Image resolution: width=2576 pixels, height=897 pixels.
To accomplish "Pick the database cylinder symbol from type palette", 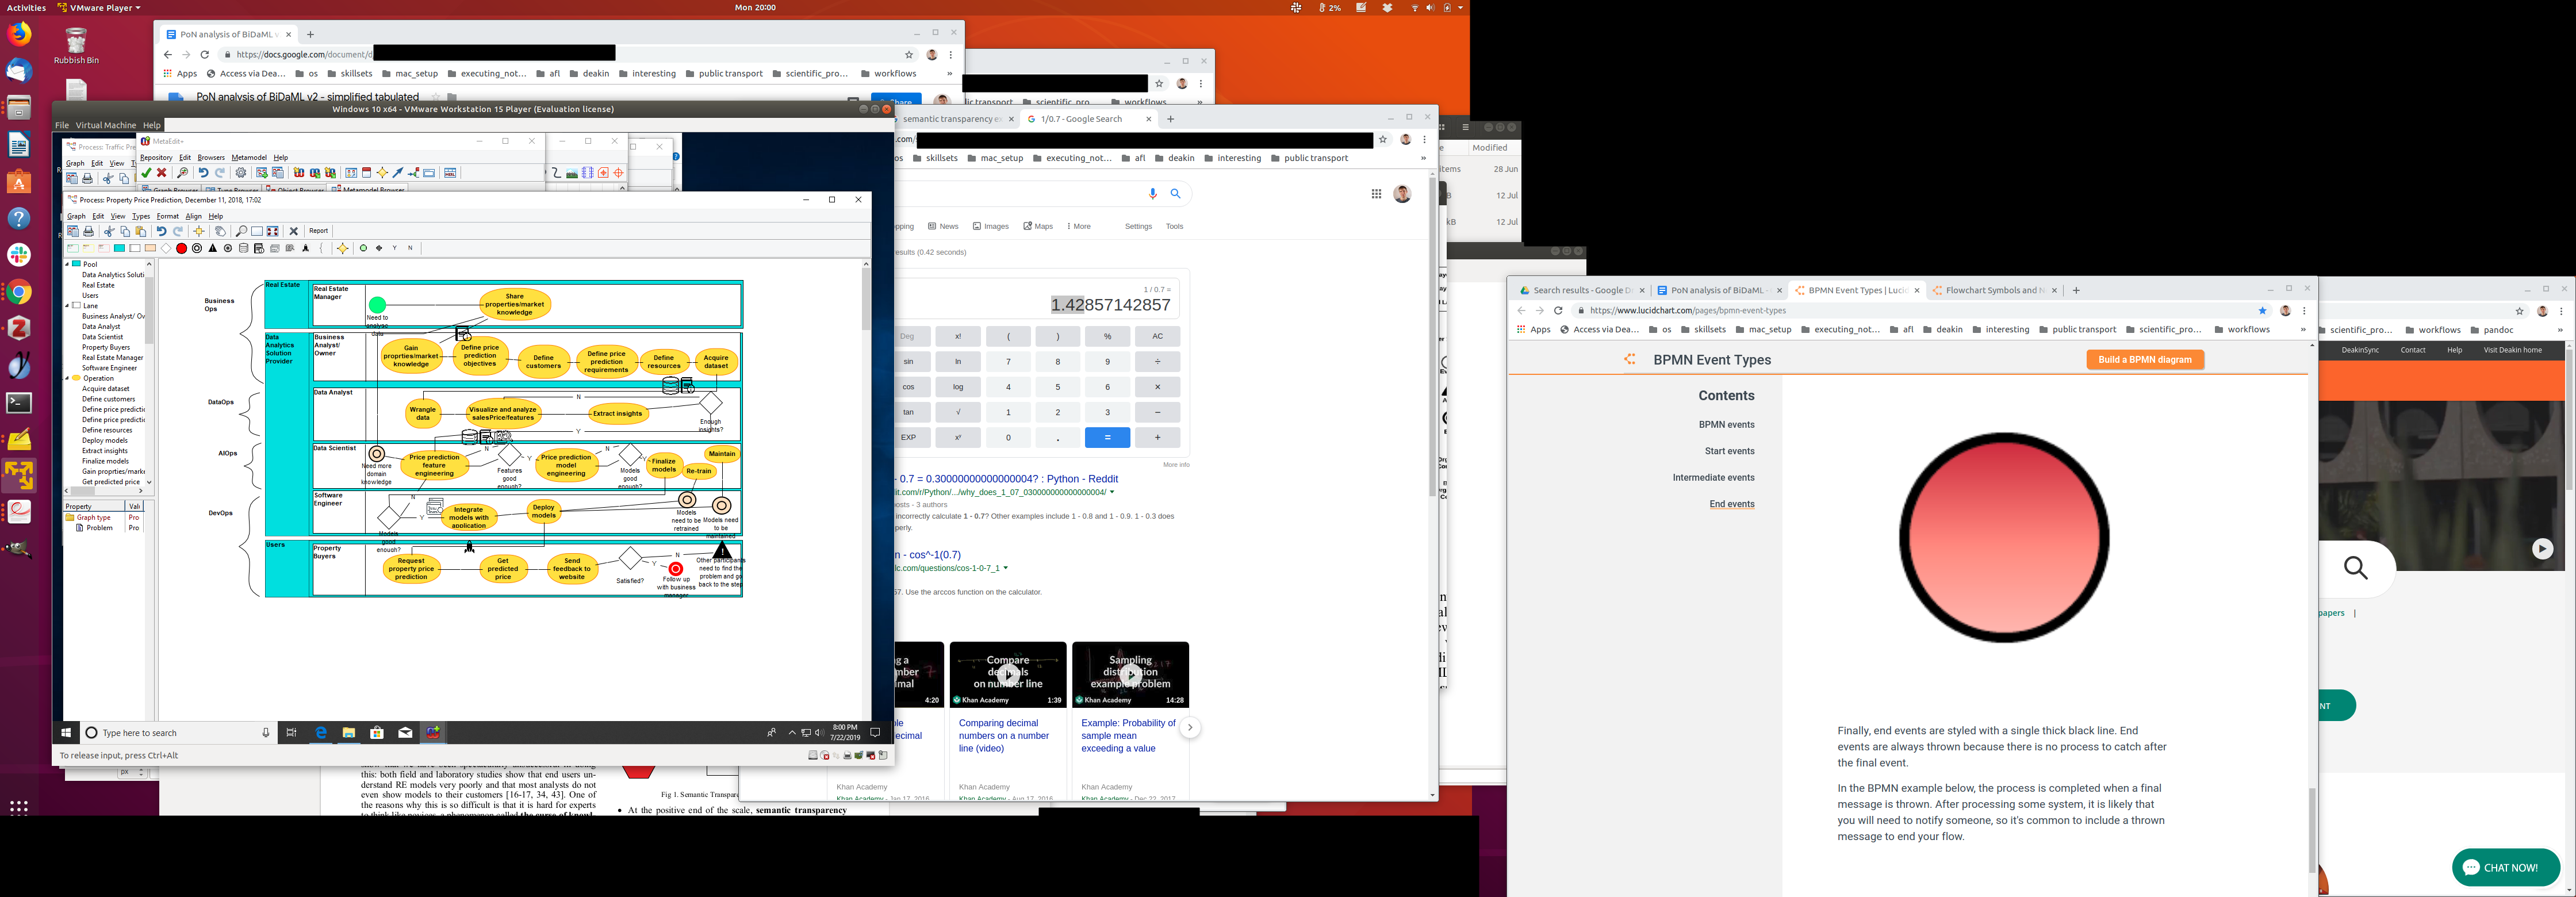I will click(x=243, y=248).
